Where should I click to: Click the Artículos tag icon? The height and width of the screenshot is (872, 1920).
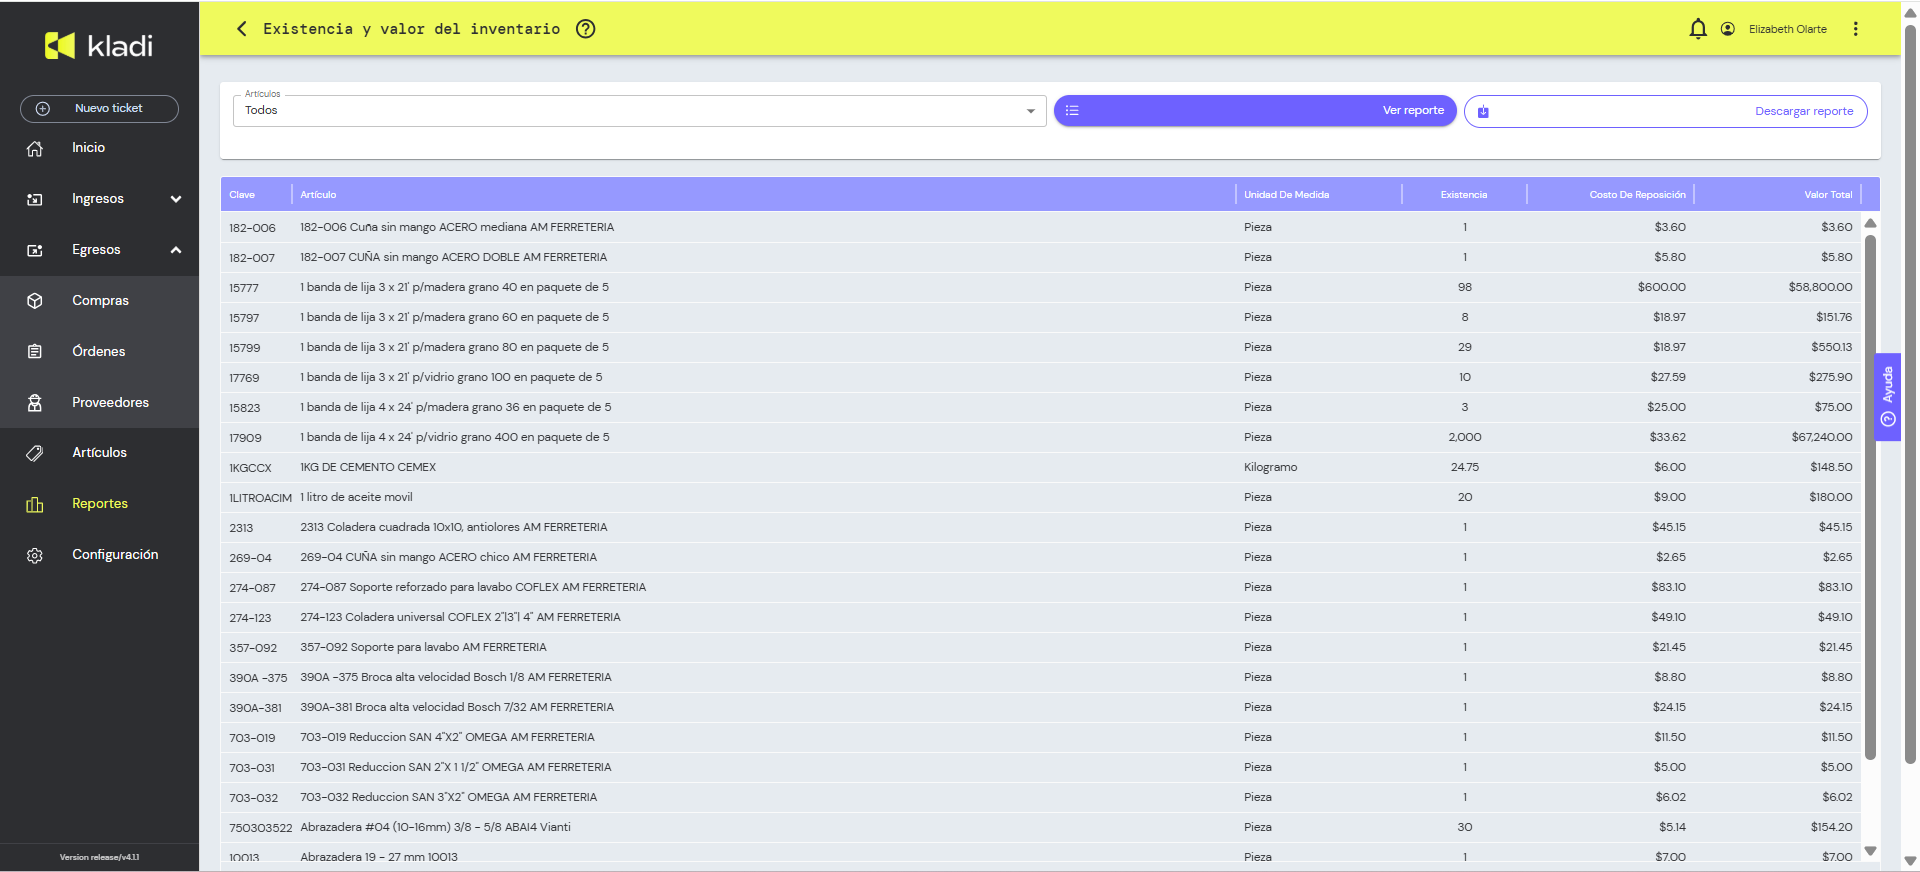[35, 453]
